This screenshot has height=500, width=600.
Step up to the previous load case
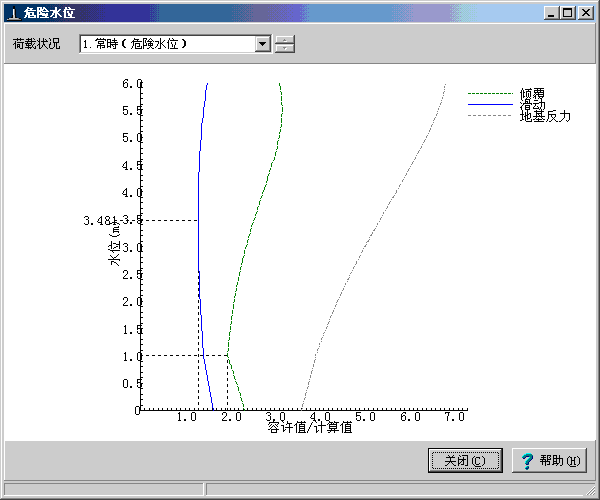pyautogui.click(x=285, y=39)
